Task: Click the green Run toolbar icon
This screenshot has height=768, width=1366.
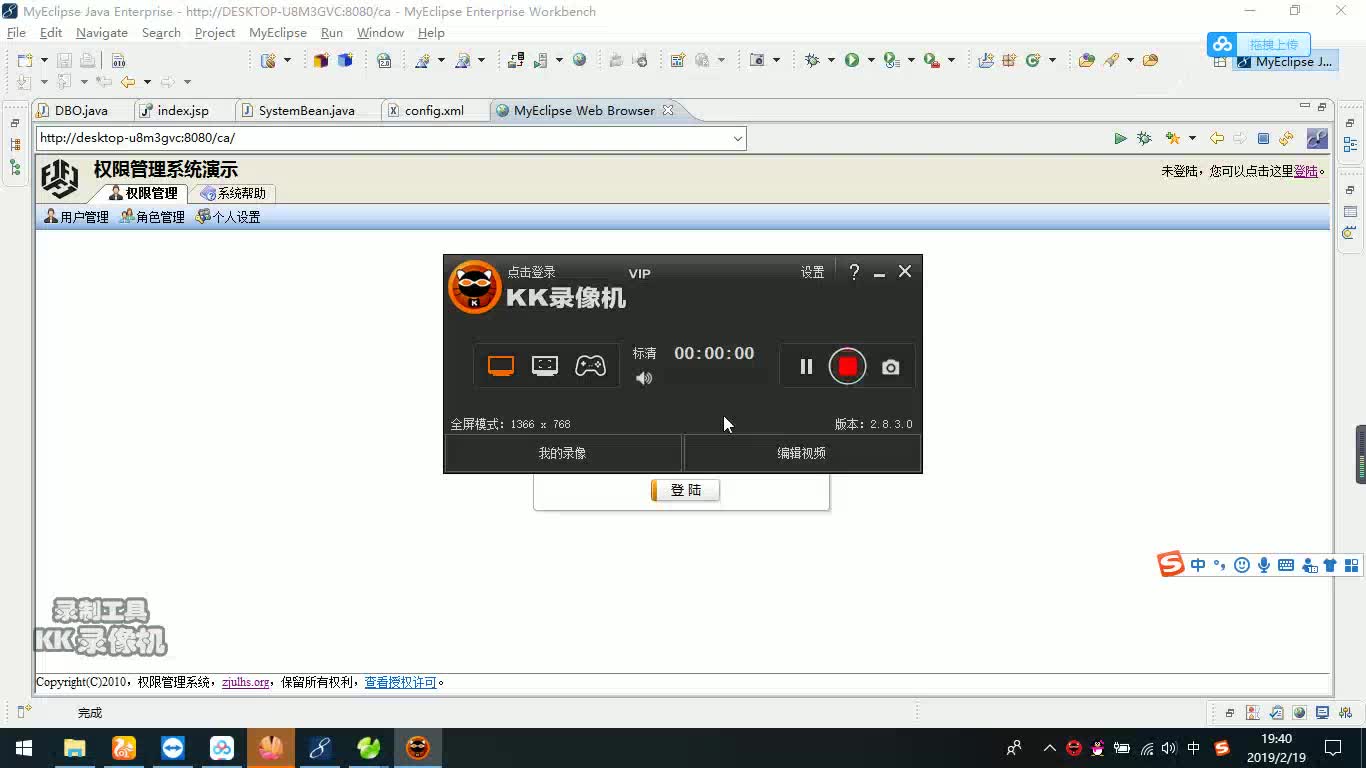Action: click(x=852, y=60)
